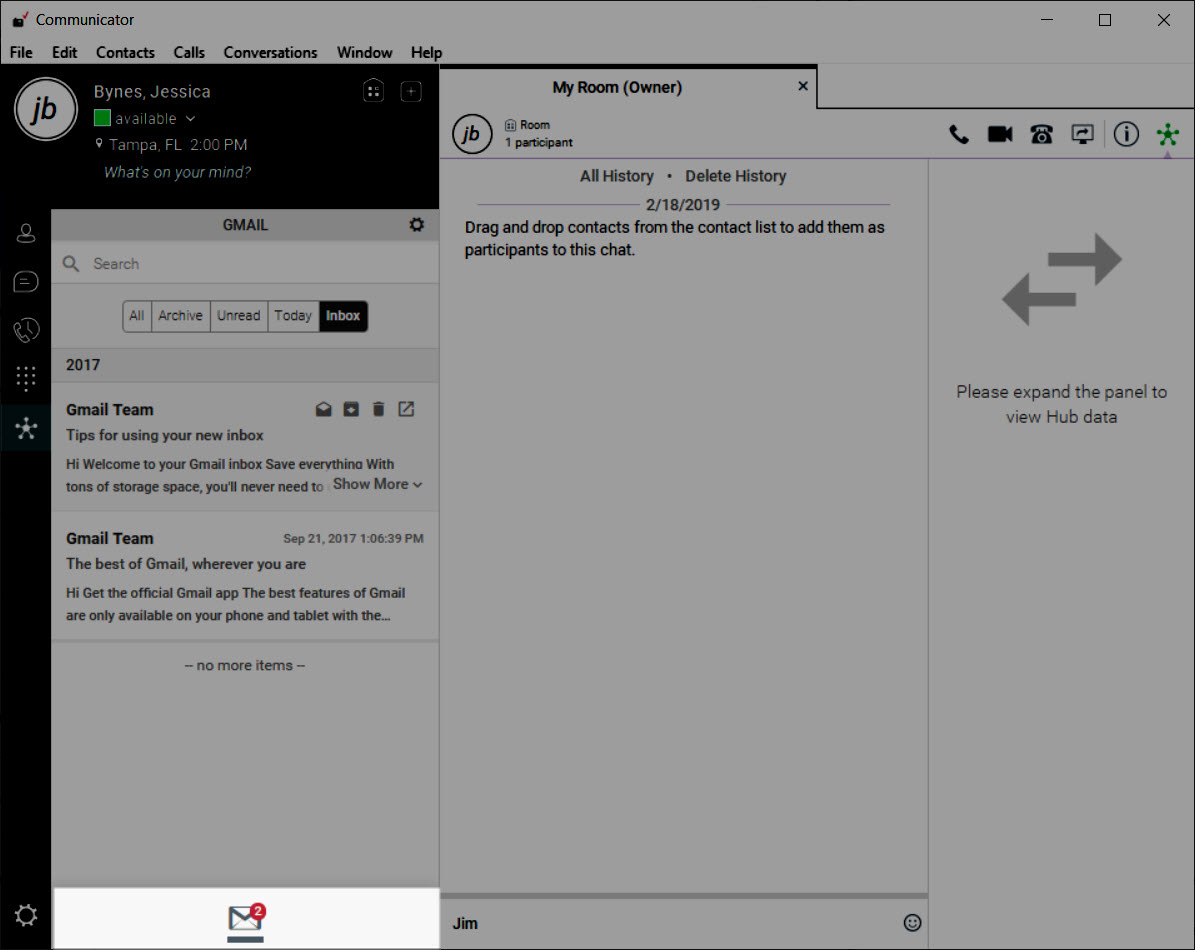This screenshot has width=1195, height=950.
Task: Open the File menu
Action: coord(21,53)
